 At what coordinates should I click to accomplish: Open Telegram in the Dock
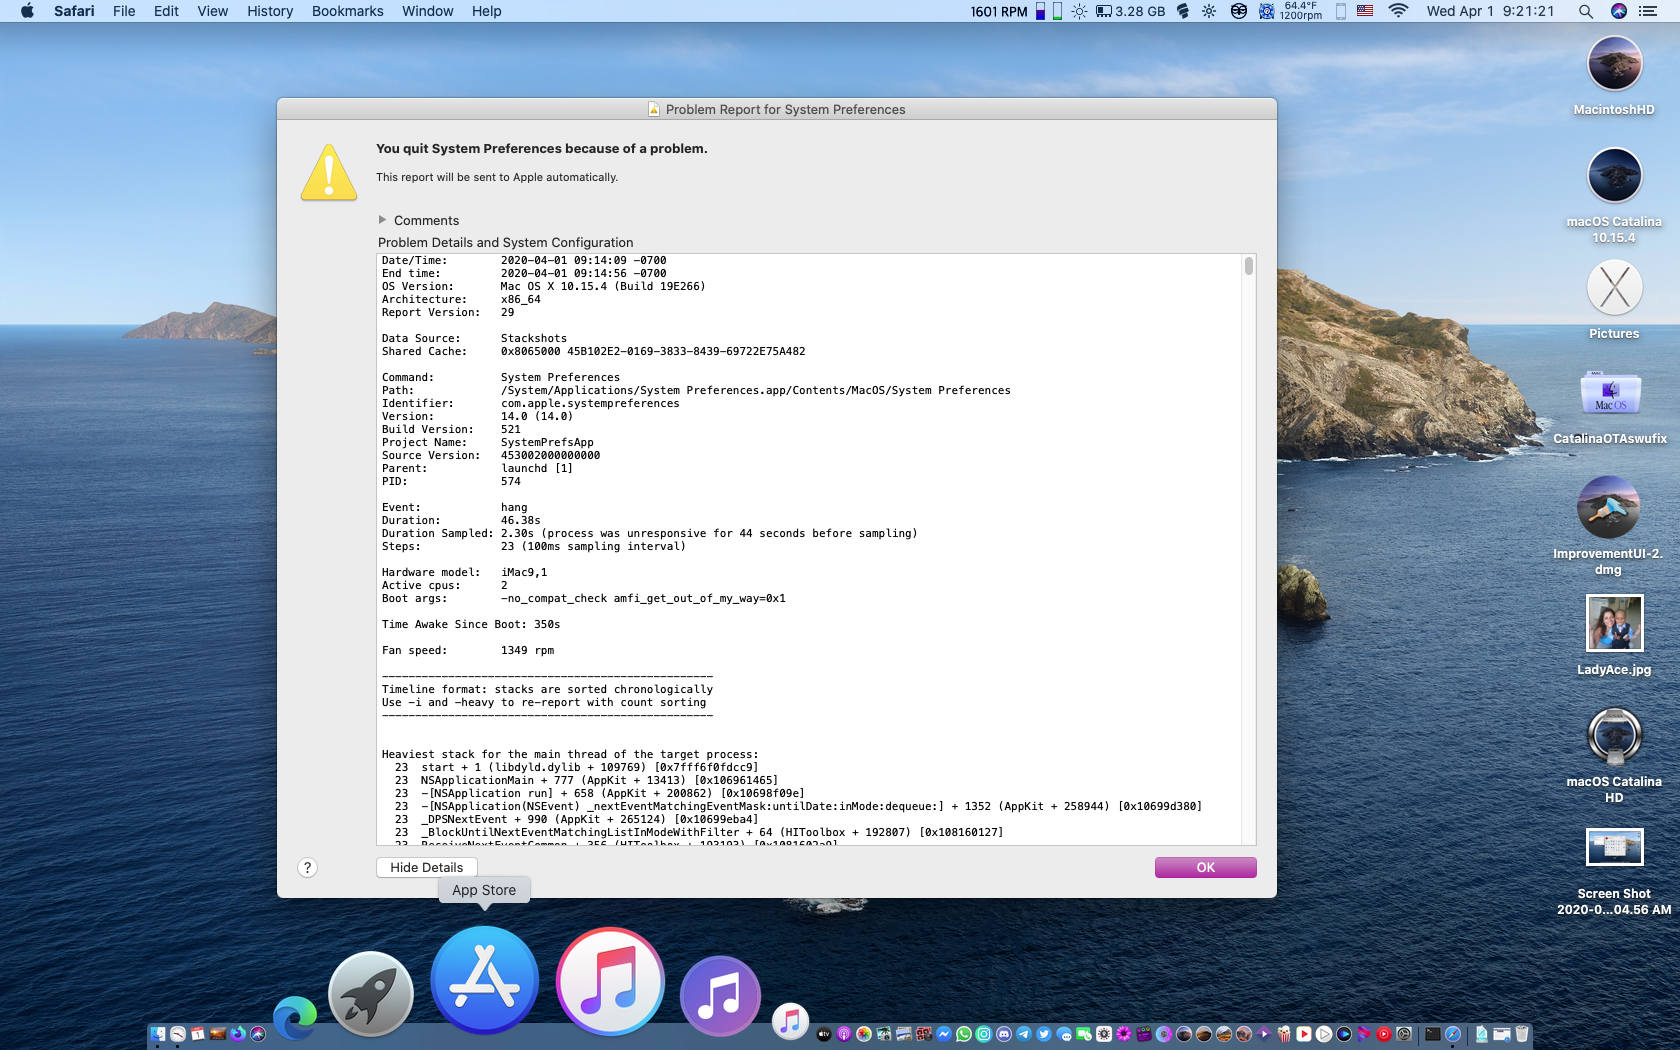click(1024, 1034)
